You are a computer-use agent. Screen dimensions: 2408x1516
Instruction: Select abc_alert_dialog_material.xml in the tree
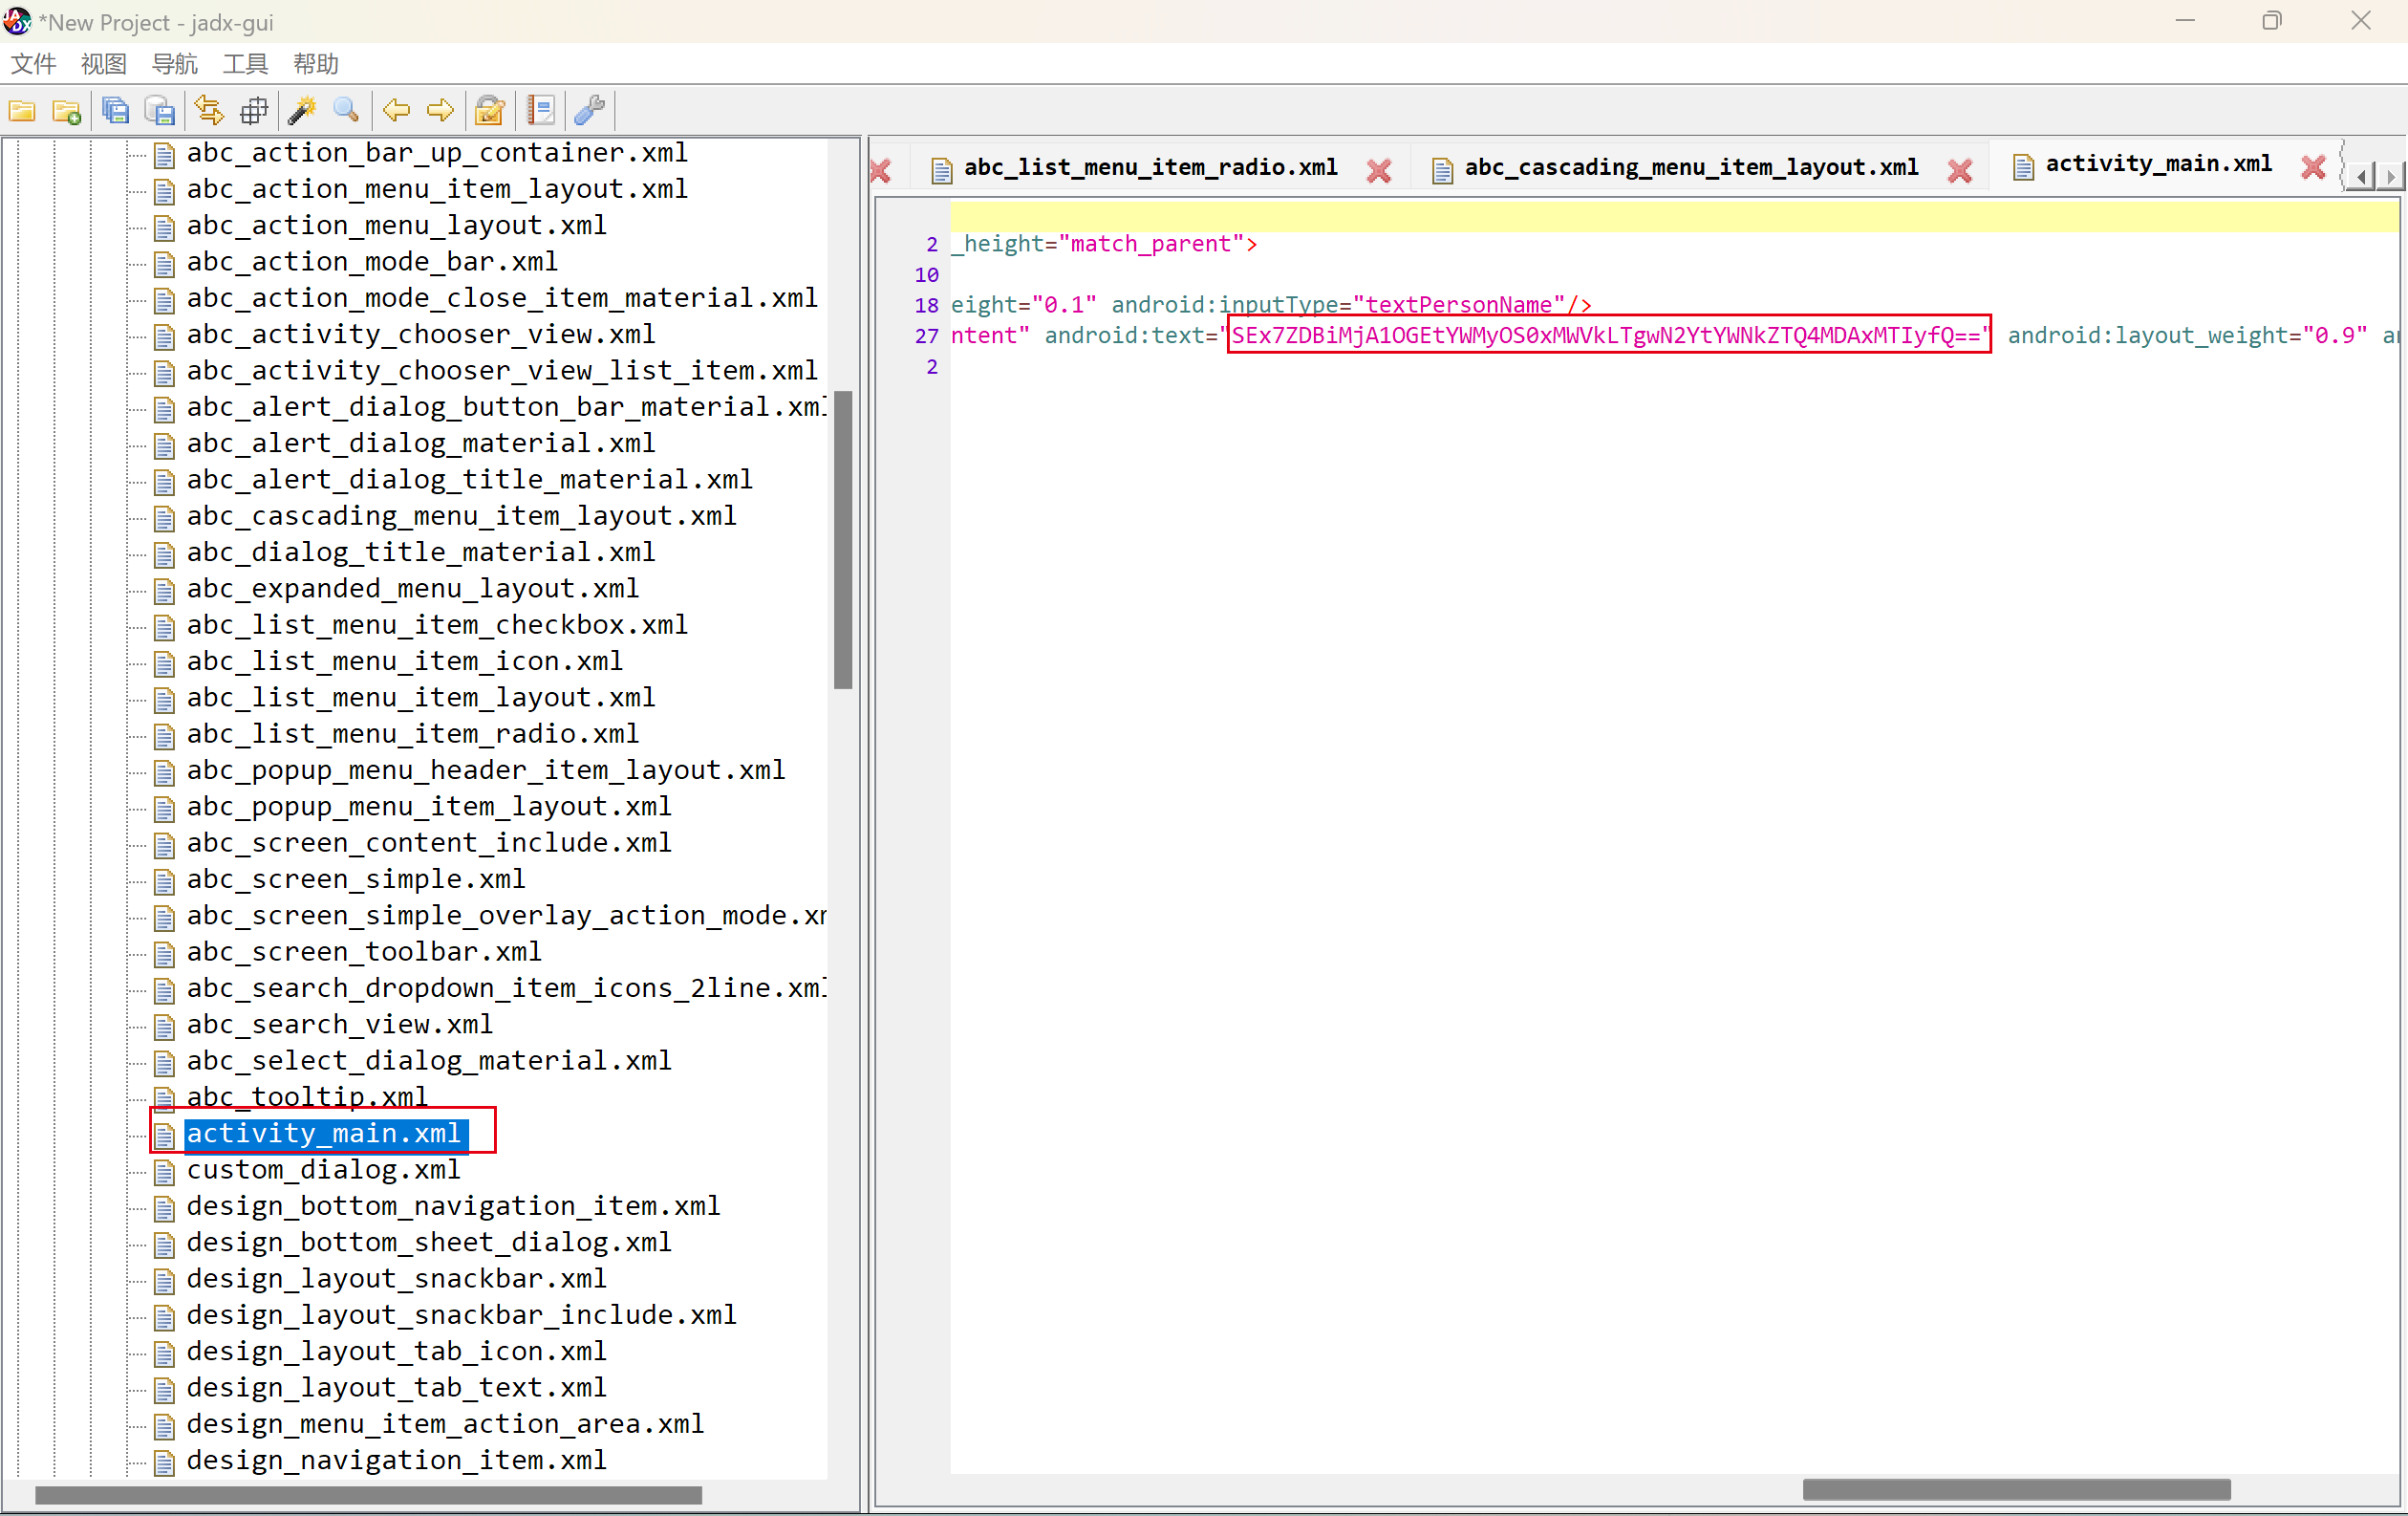pyautogui.click(x=421, y=443)
